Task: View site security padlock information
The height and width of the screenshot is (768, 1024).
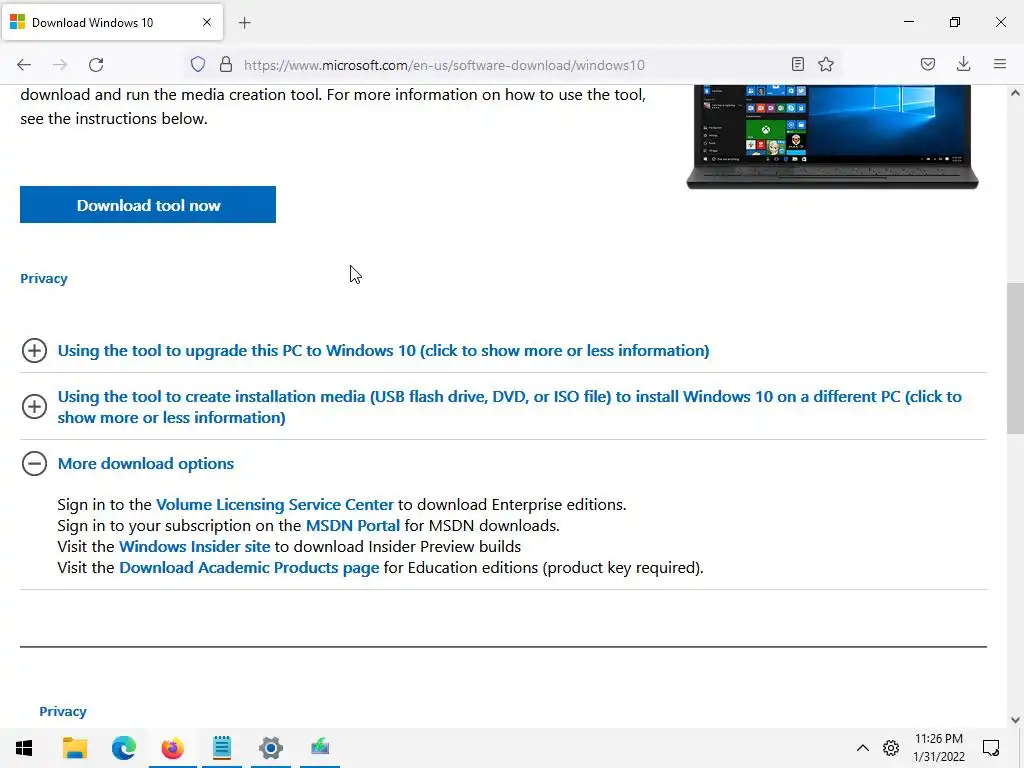Action: (x=226, y=65)
